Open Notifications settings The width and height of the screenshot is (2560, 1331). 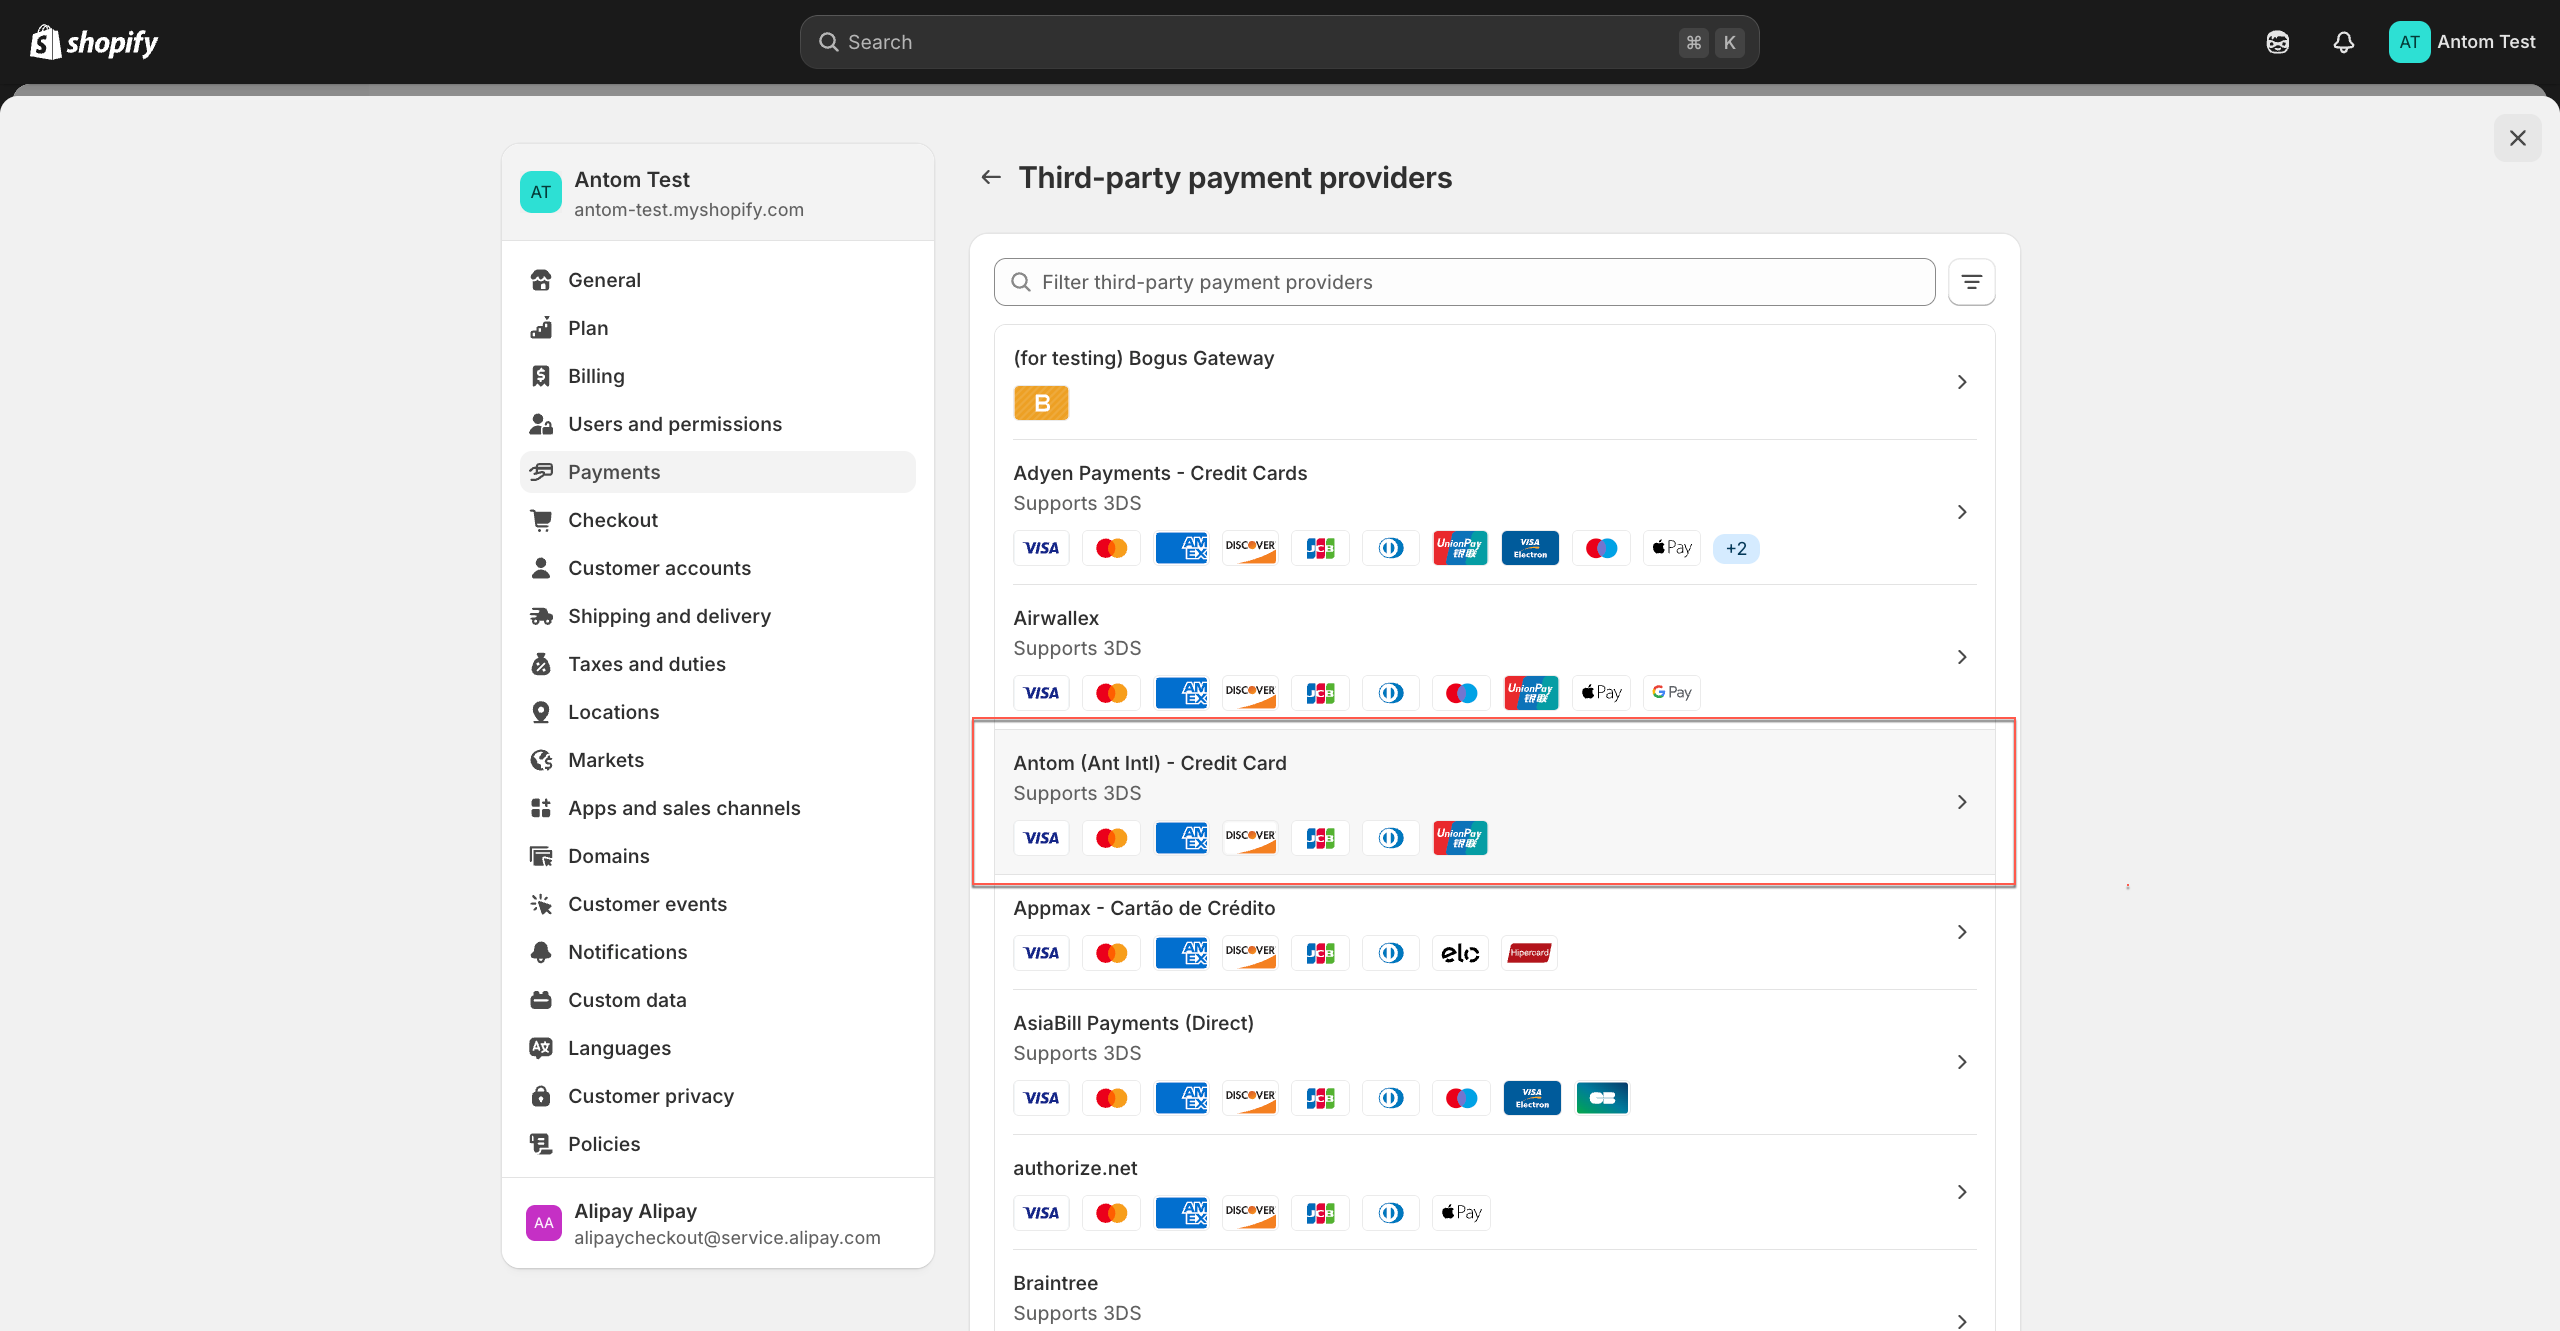718,952
